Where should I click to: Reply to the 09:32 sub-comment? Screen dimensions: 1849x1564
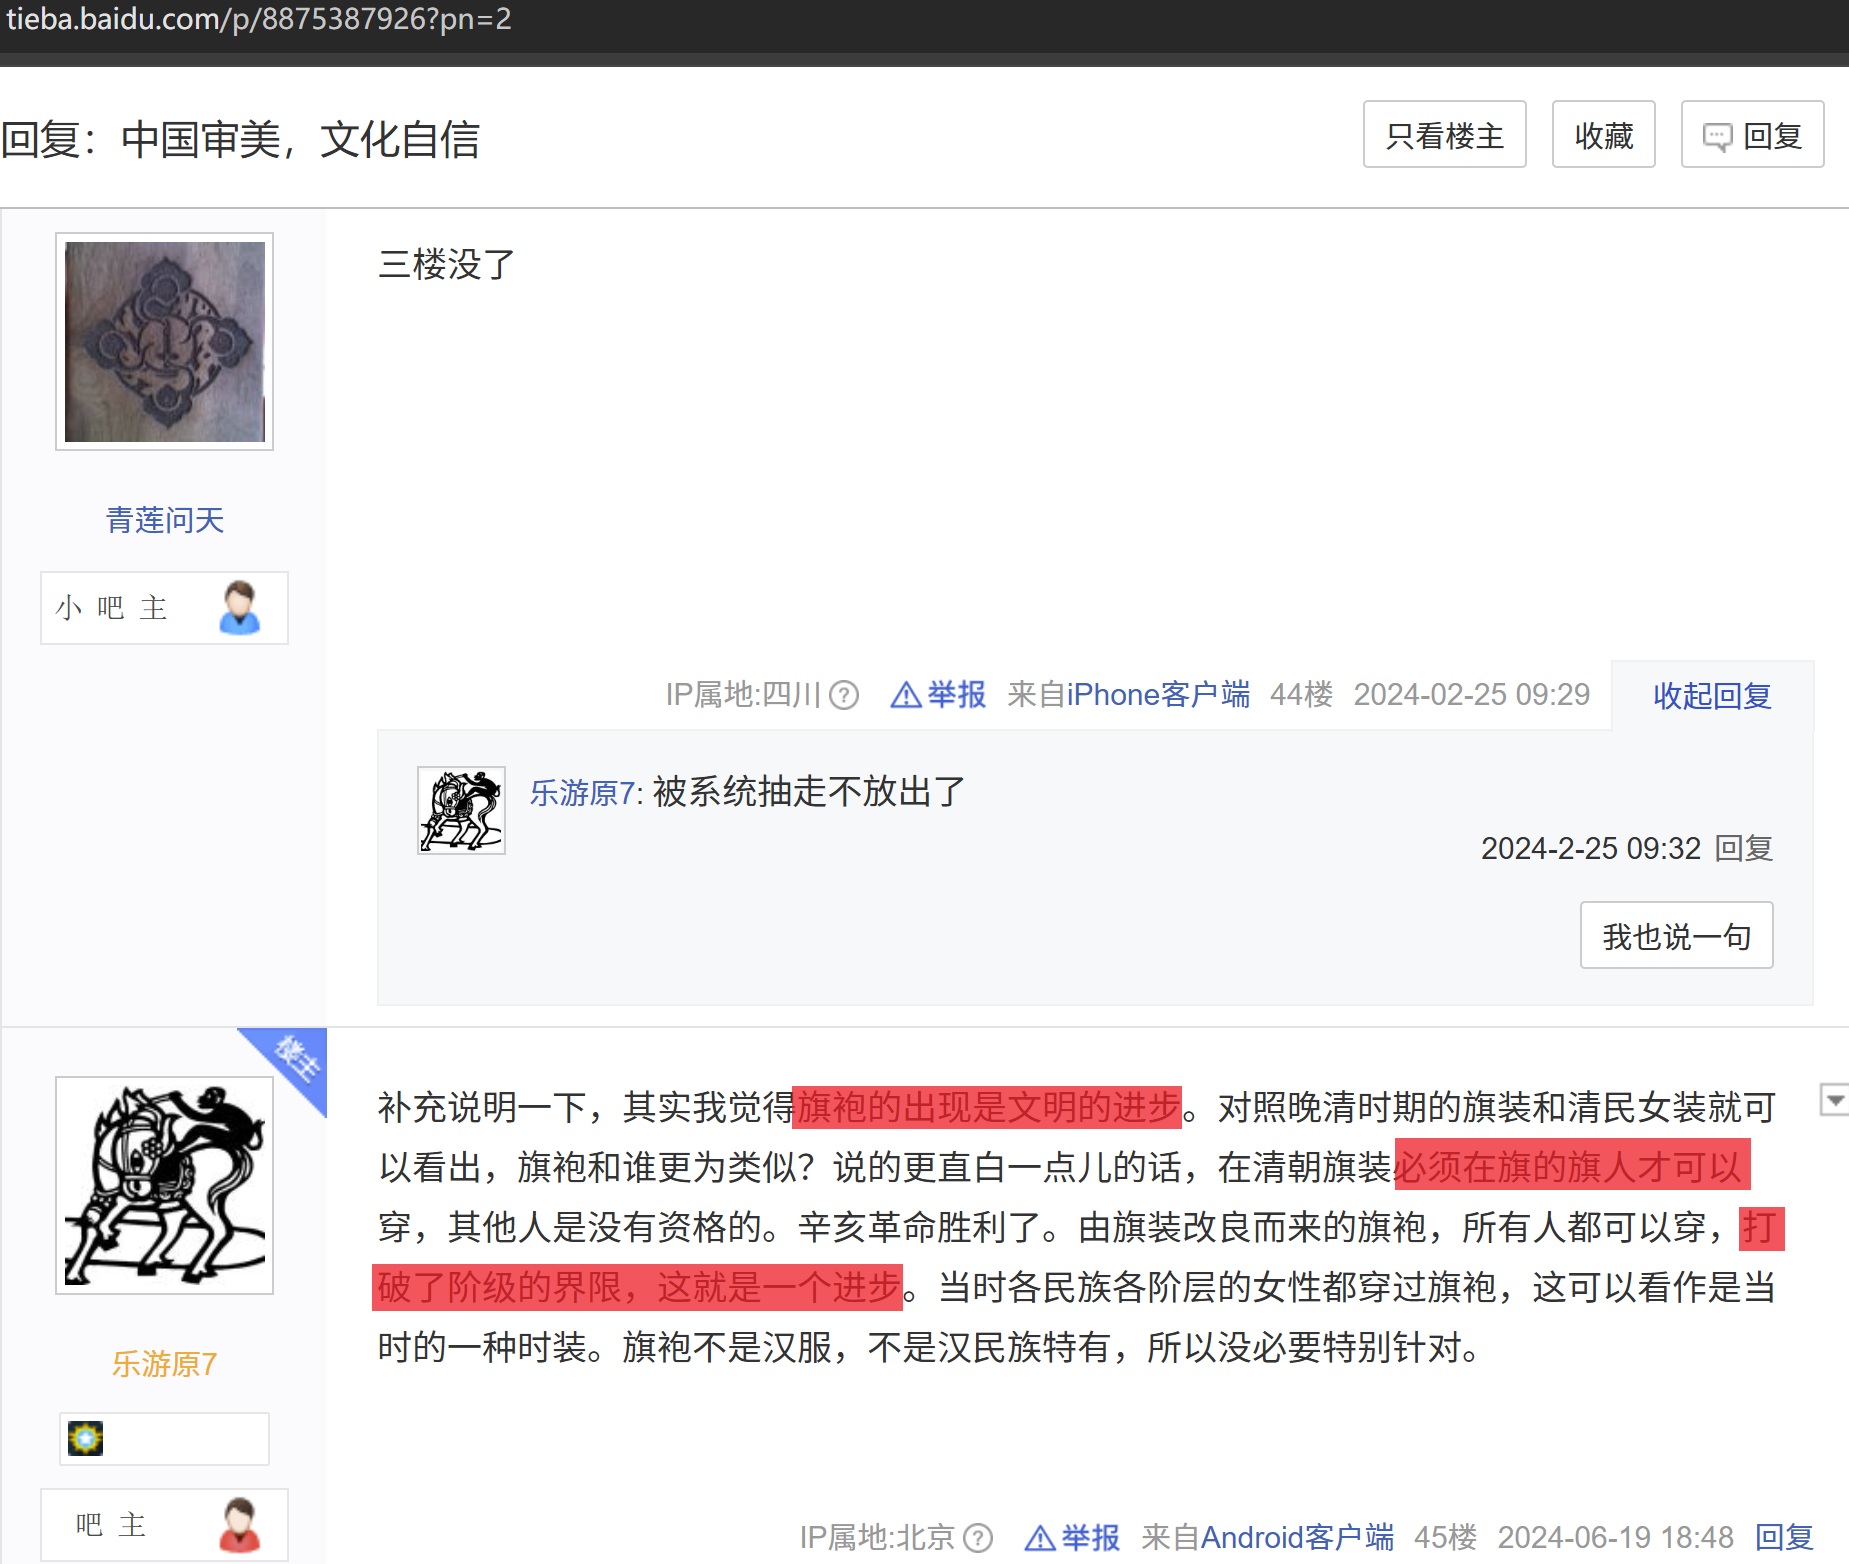point(1743,849)
